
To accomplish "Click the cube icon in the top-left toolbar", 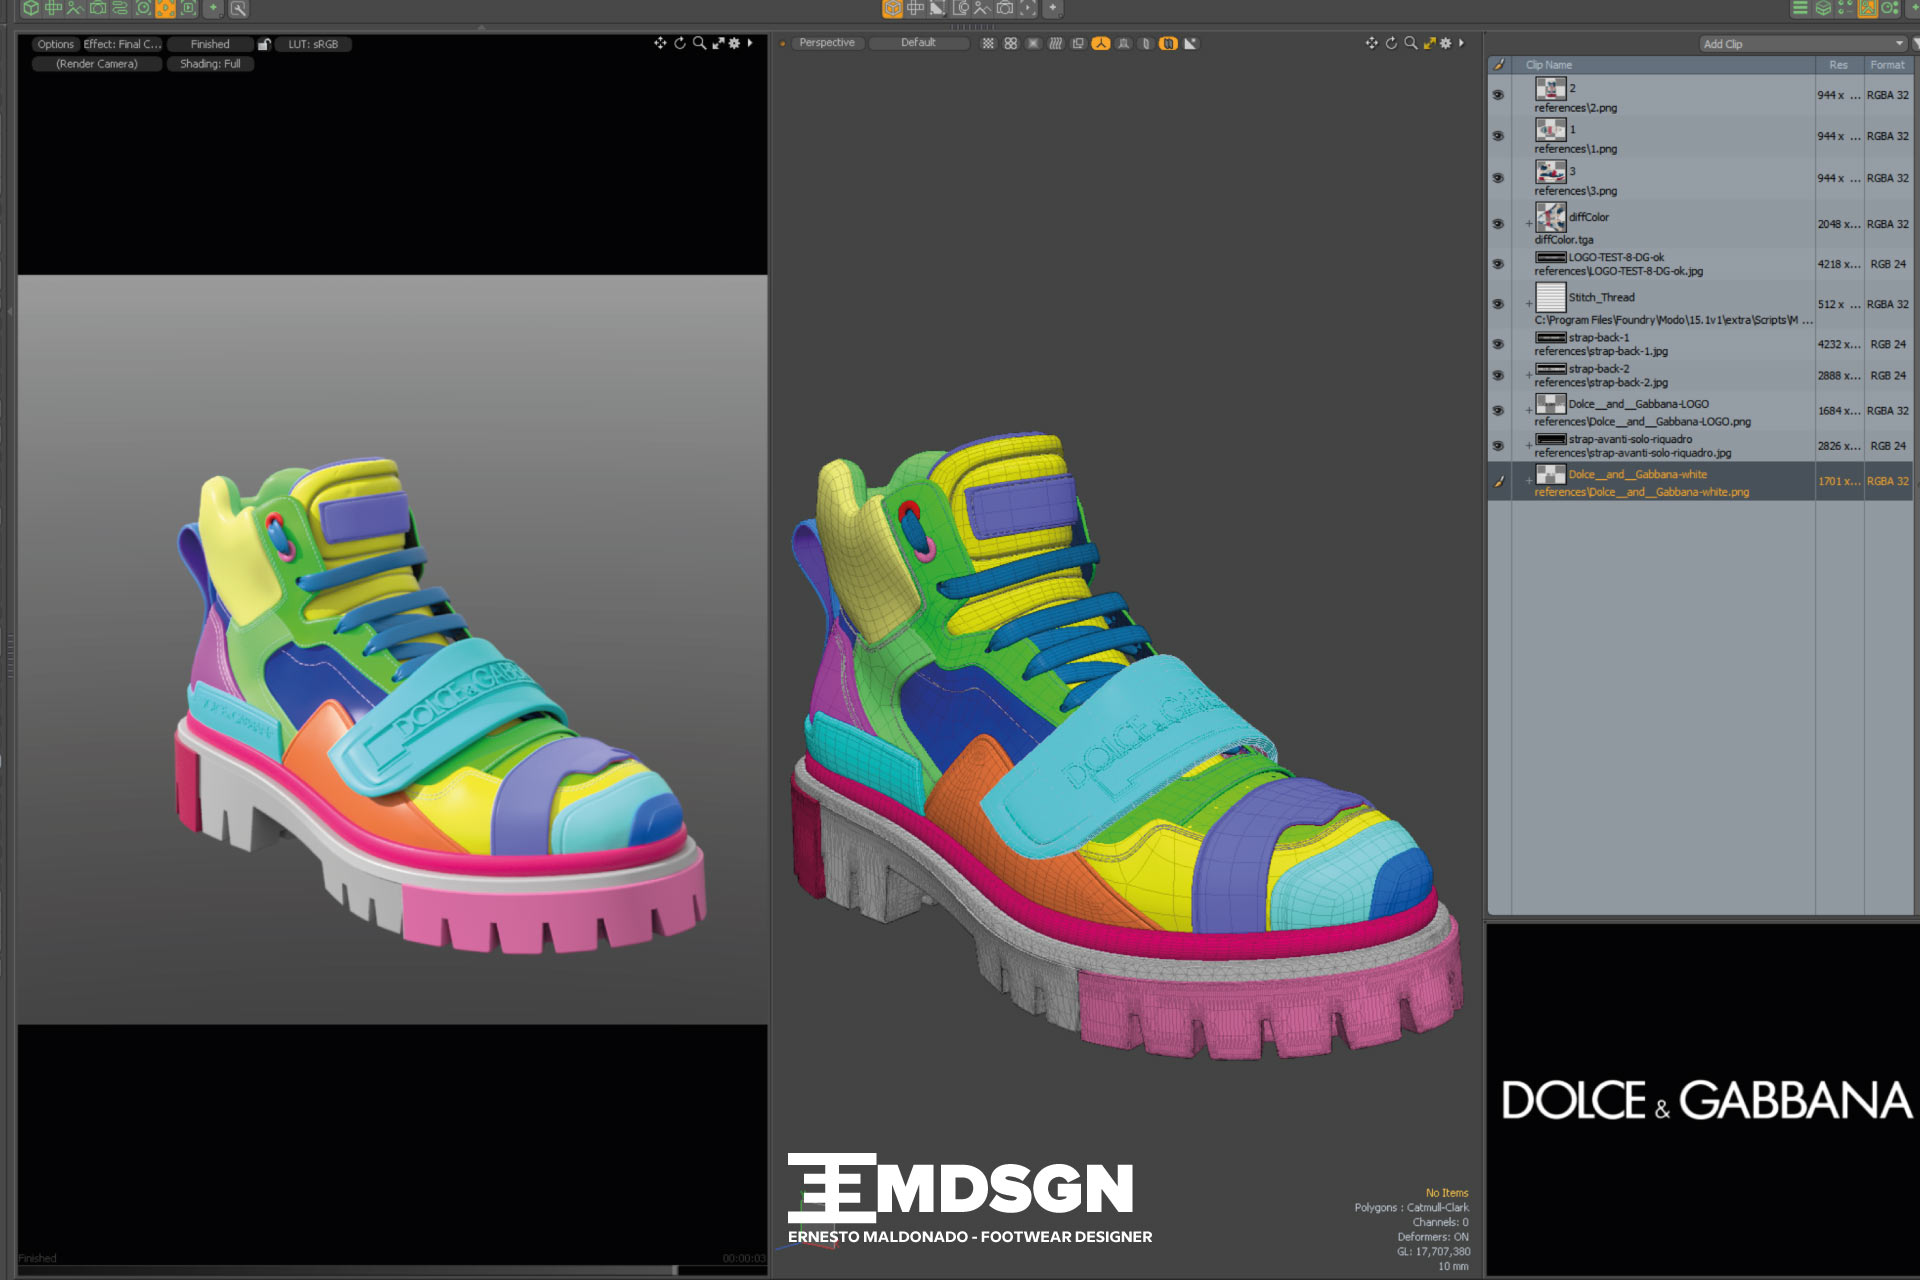I will pos(31,8).
